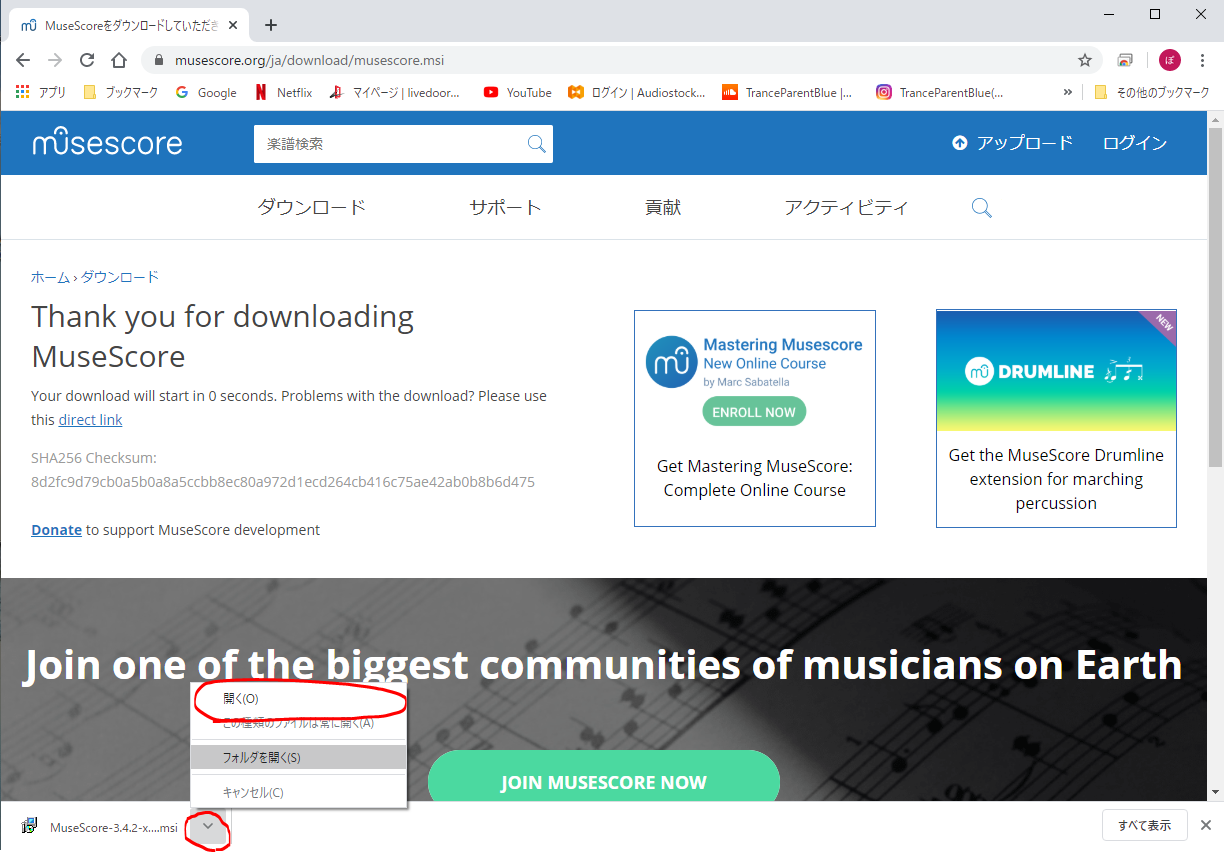The image size is (1224, 852).
Task: Close the MuseScore browser tab
Action: pos(235,25)
